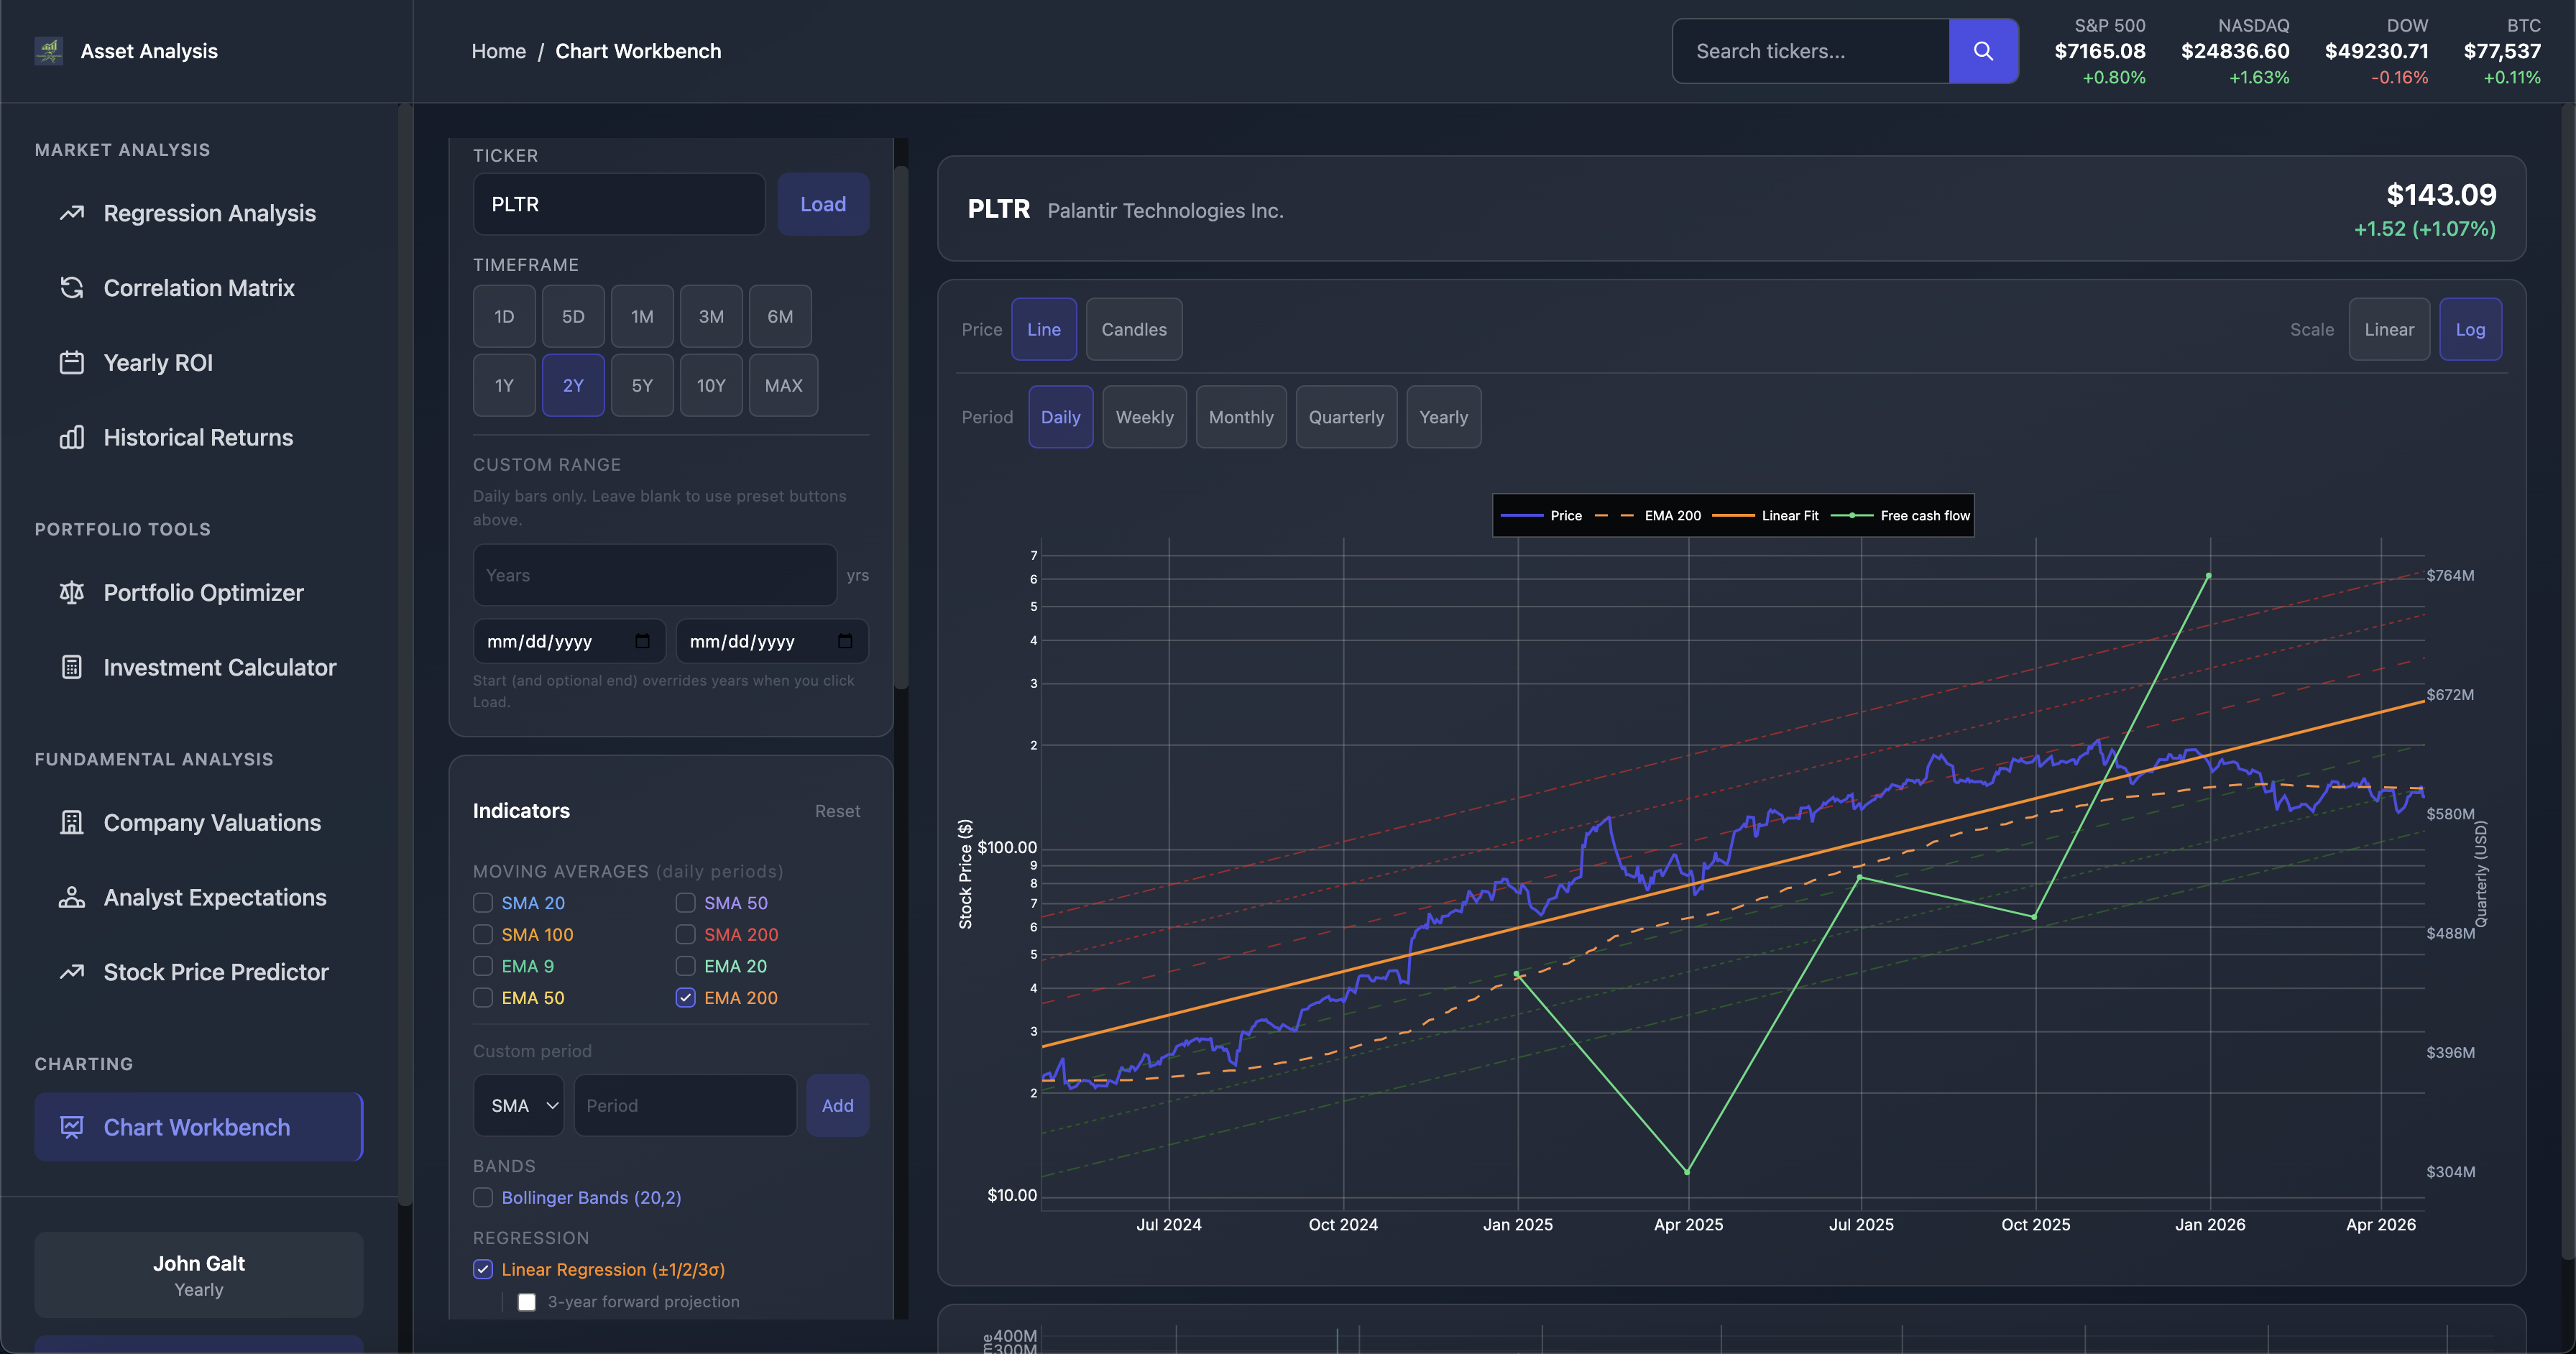Uncheck the Linear Regression checkbox
Image resolution: width=2576 pixels, height=1354 pixels.
pyautogui.click(x=483, y=1270)
